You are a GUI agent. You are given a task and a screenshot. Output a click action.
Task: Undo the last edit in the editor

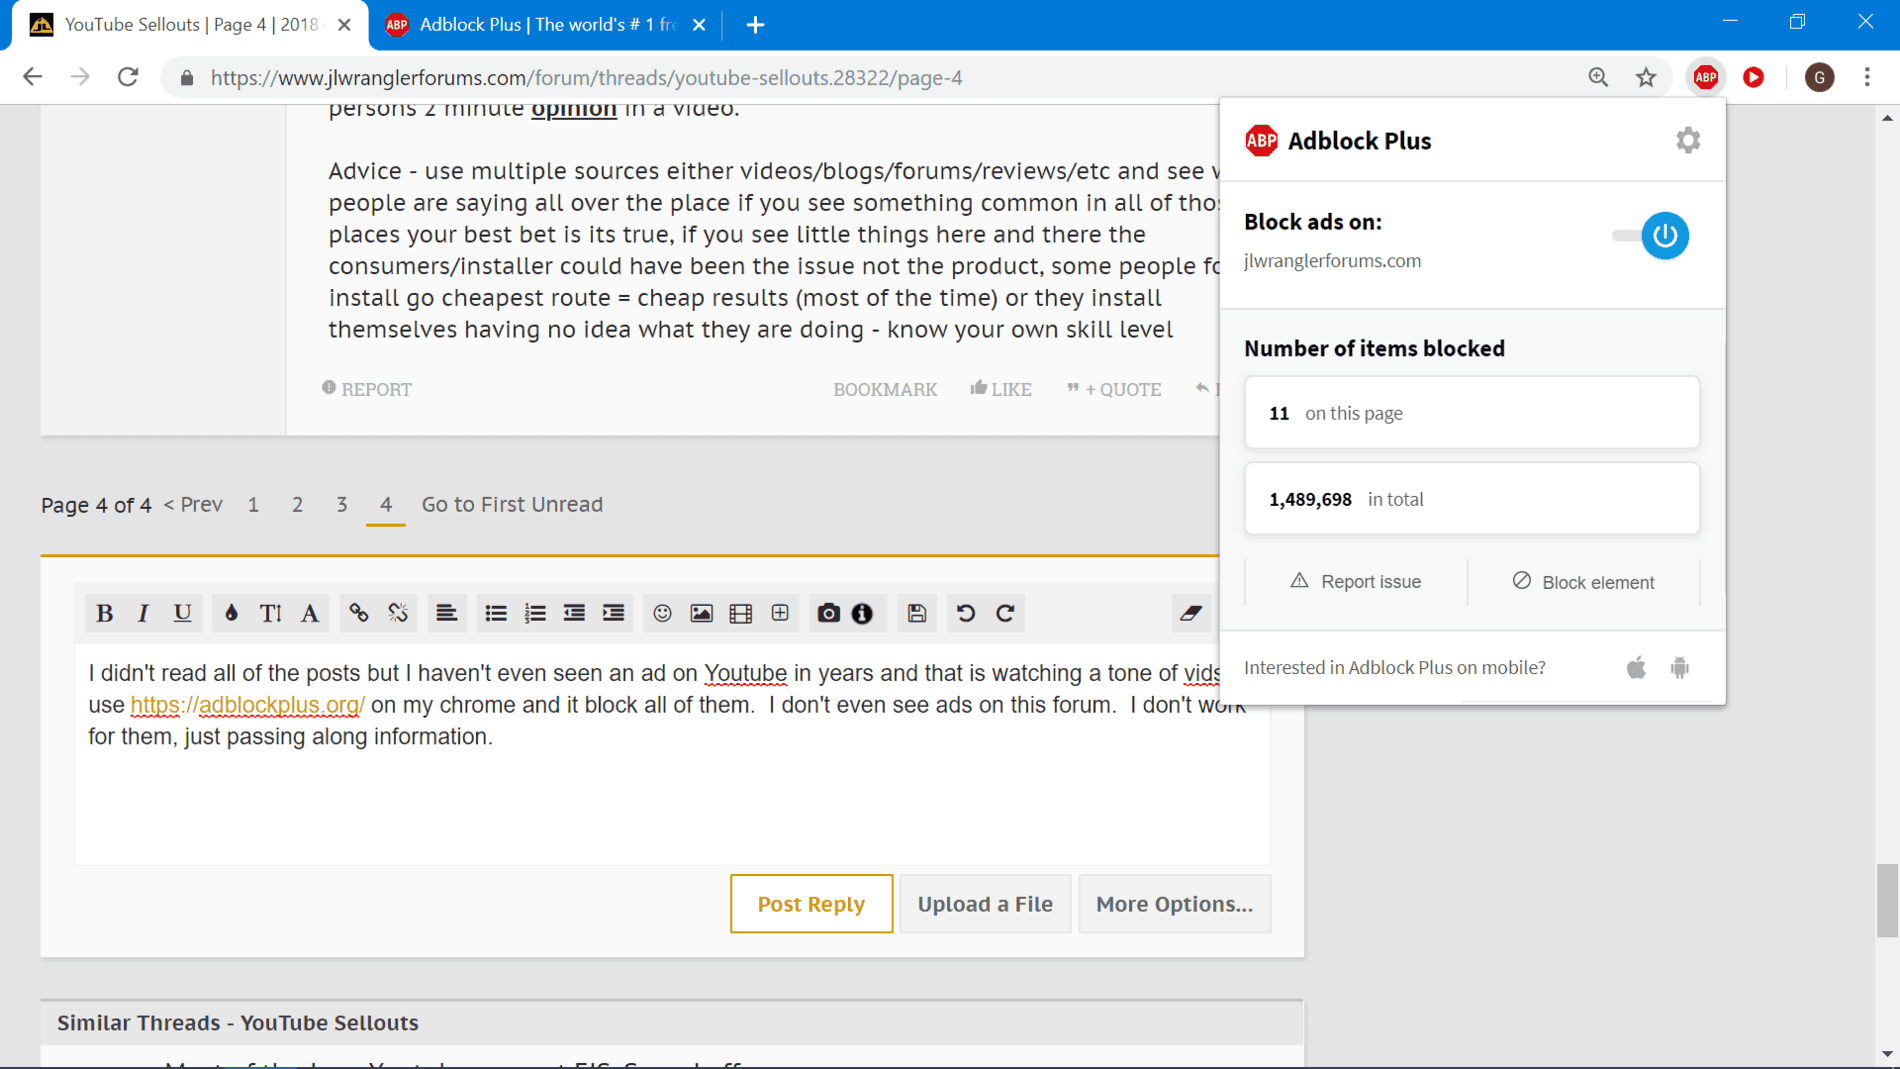(x=965, y=613)
